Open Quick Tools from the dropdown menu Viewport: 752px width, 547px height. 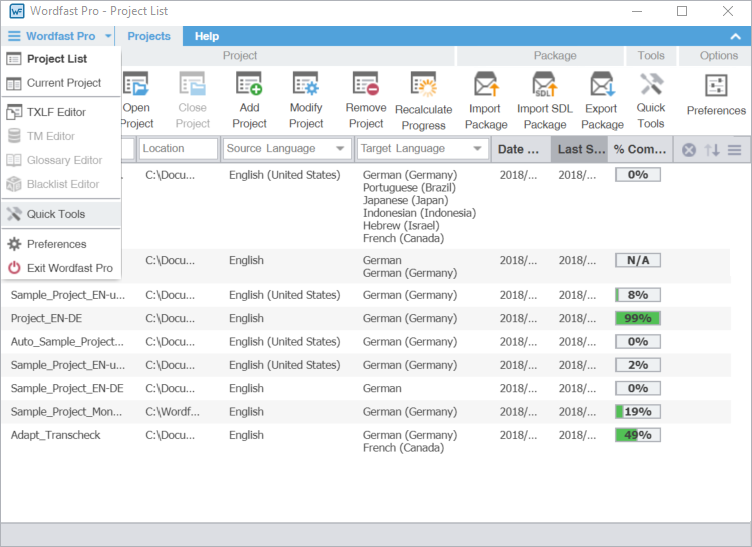tap(61, 214)
